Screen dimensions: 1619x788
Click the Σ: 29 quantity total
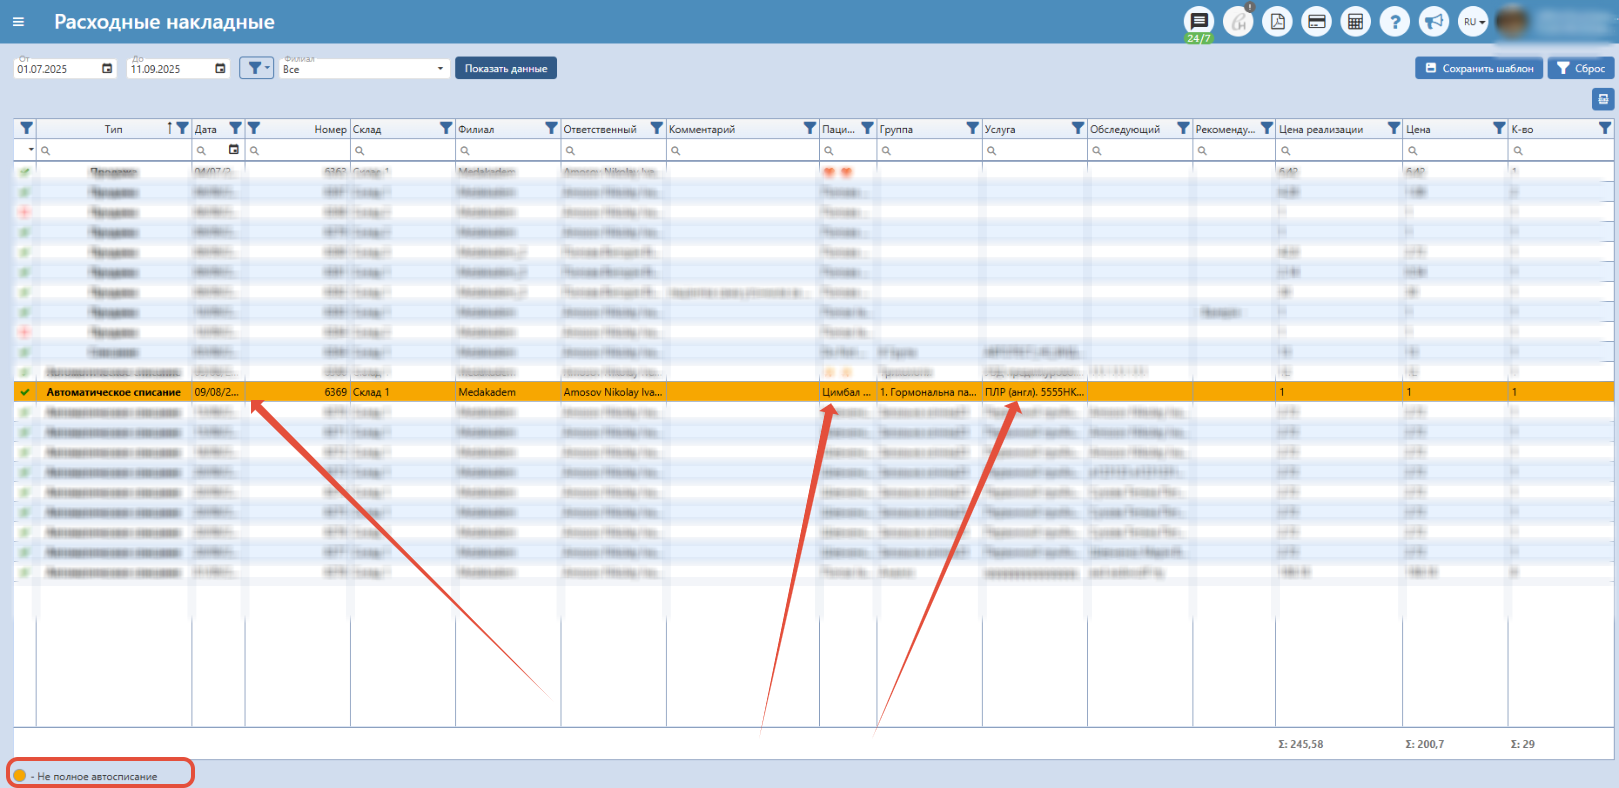(x=1522, y=744)
